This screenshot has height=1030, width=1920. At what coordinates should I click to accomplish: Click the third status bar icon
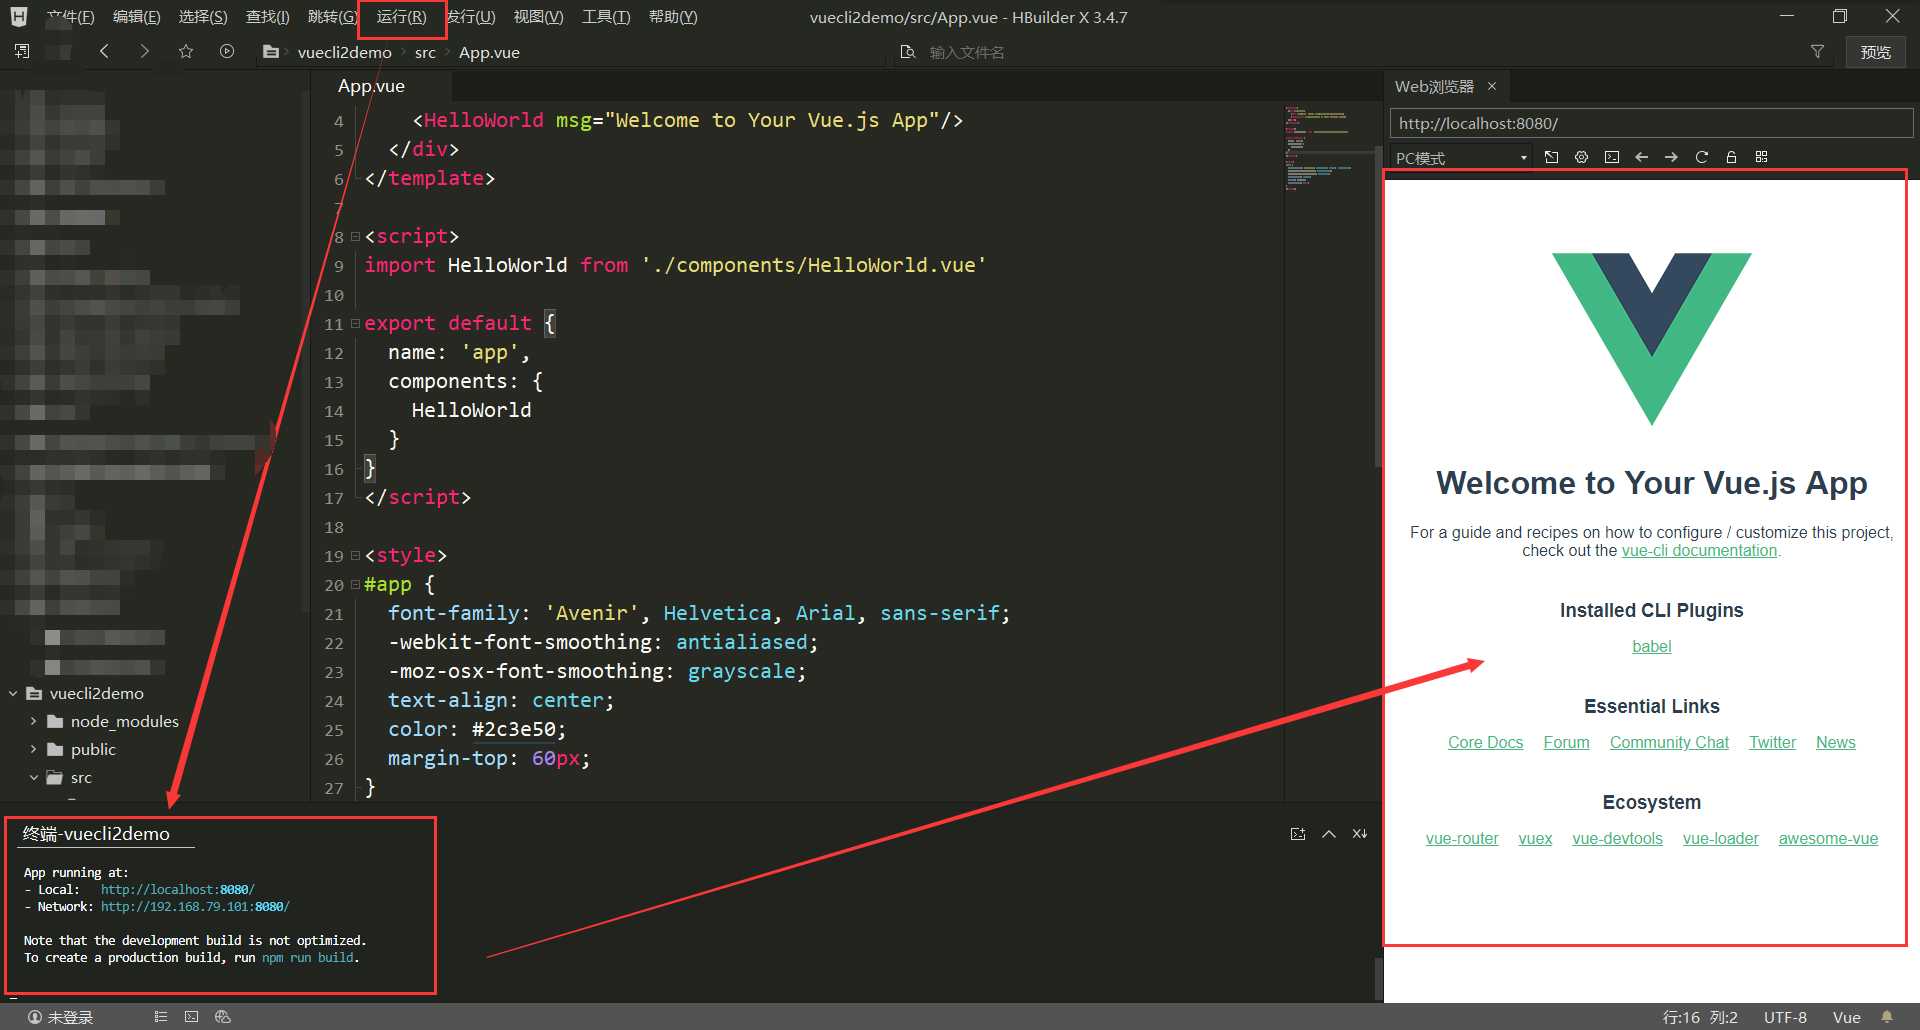coord(223,1017)
